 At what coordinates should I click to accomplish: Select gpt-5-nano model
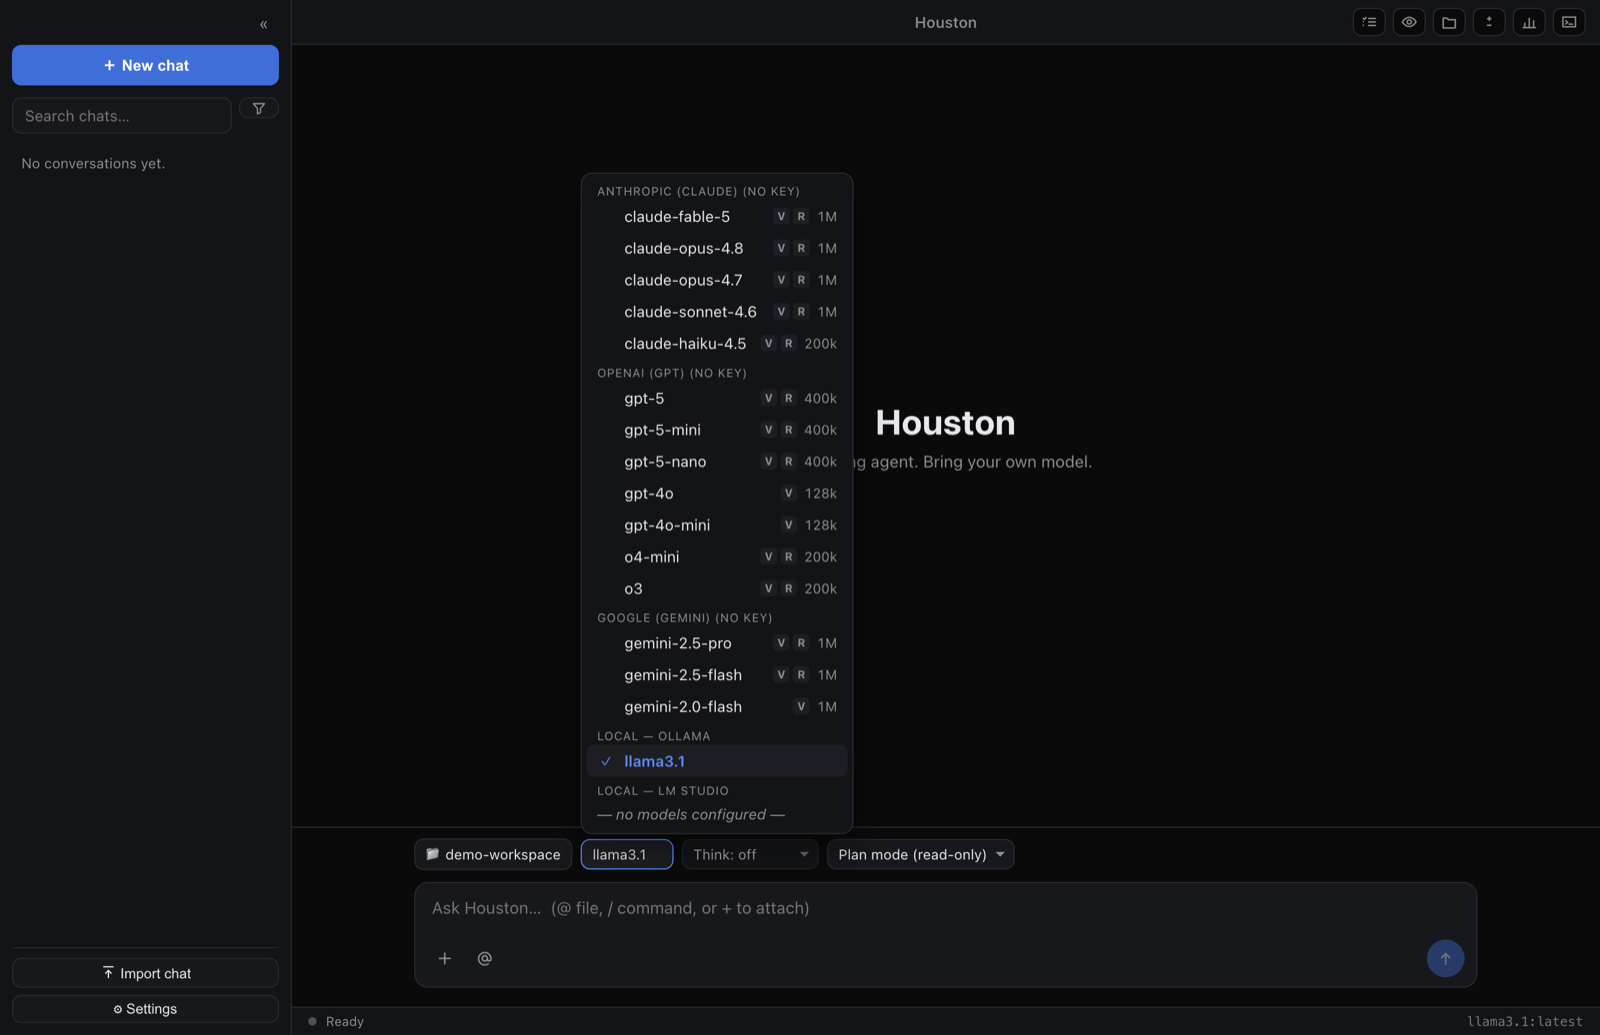tap(717, 461)
